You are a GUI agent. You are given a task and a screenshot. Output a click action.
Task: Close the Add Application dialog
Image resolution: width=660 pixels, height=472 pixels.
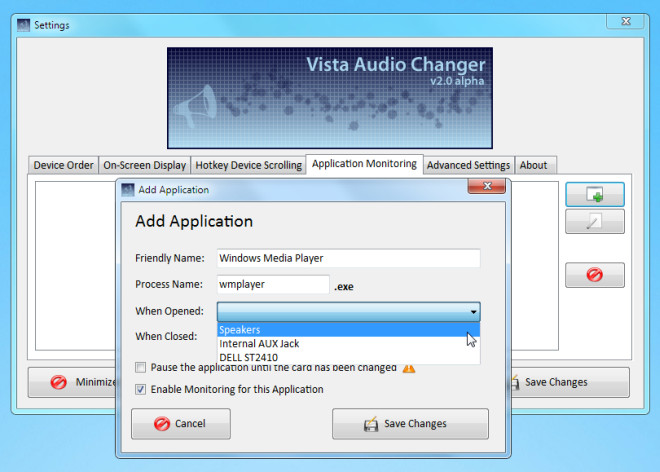pos(487,186)
